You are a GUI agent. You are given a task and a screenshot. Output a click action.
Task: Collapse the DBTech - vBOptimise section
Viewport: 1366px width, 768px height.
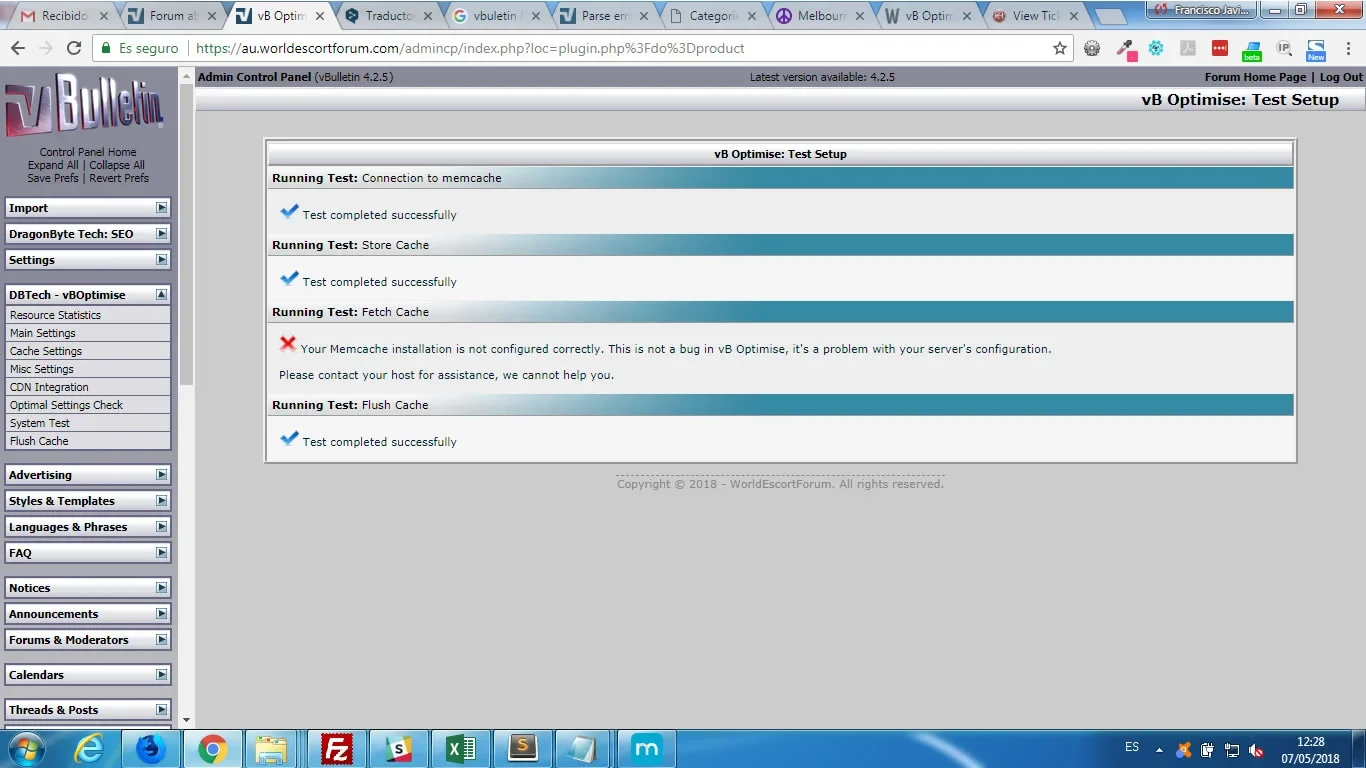pos(161,295)
